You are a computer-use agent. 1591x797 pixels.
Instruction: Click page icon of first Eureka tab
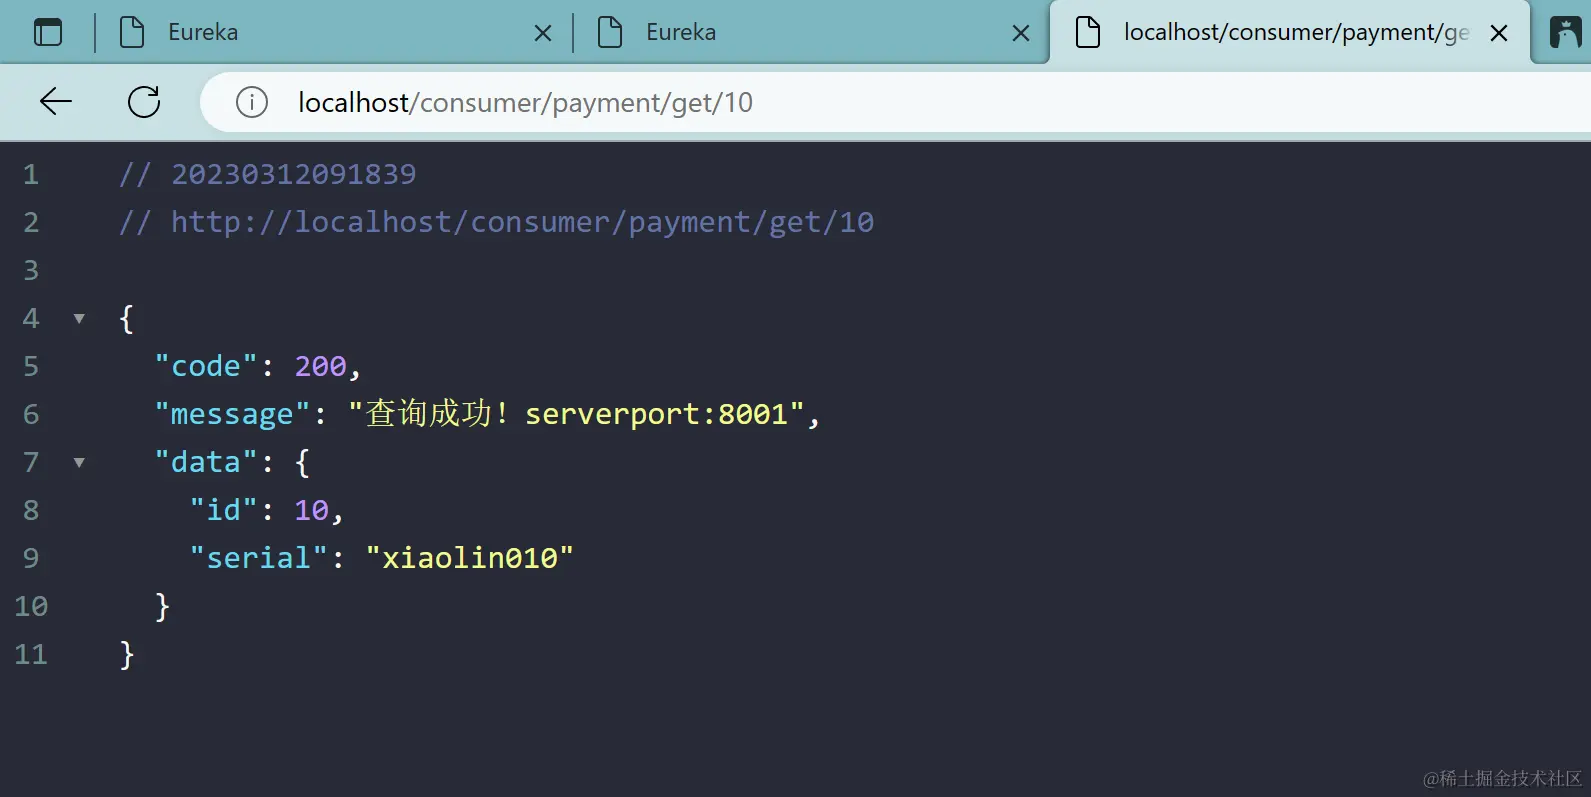click(132, 32)
